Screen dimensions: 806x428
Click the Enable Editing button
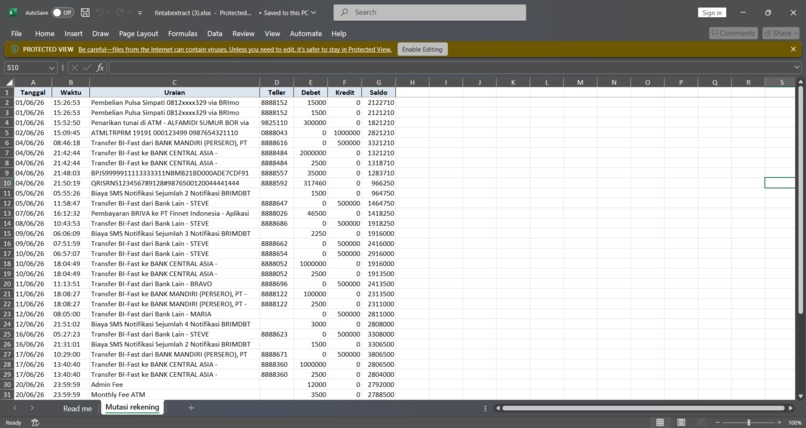click(422, 49)
